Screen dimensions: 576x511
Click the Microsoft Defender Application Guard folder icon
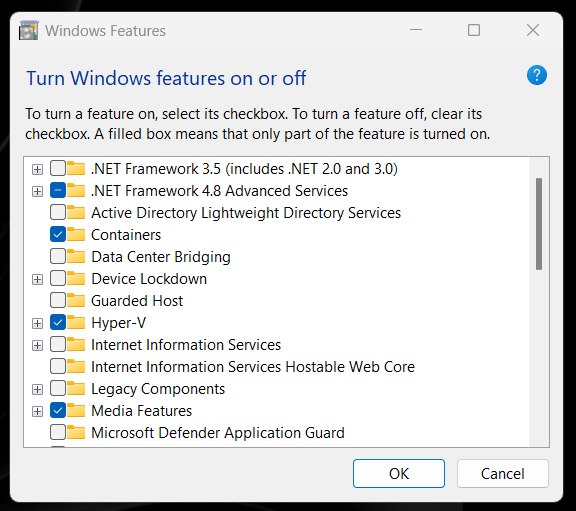tap(76, 432)
